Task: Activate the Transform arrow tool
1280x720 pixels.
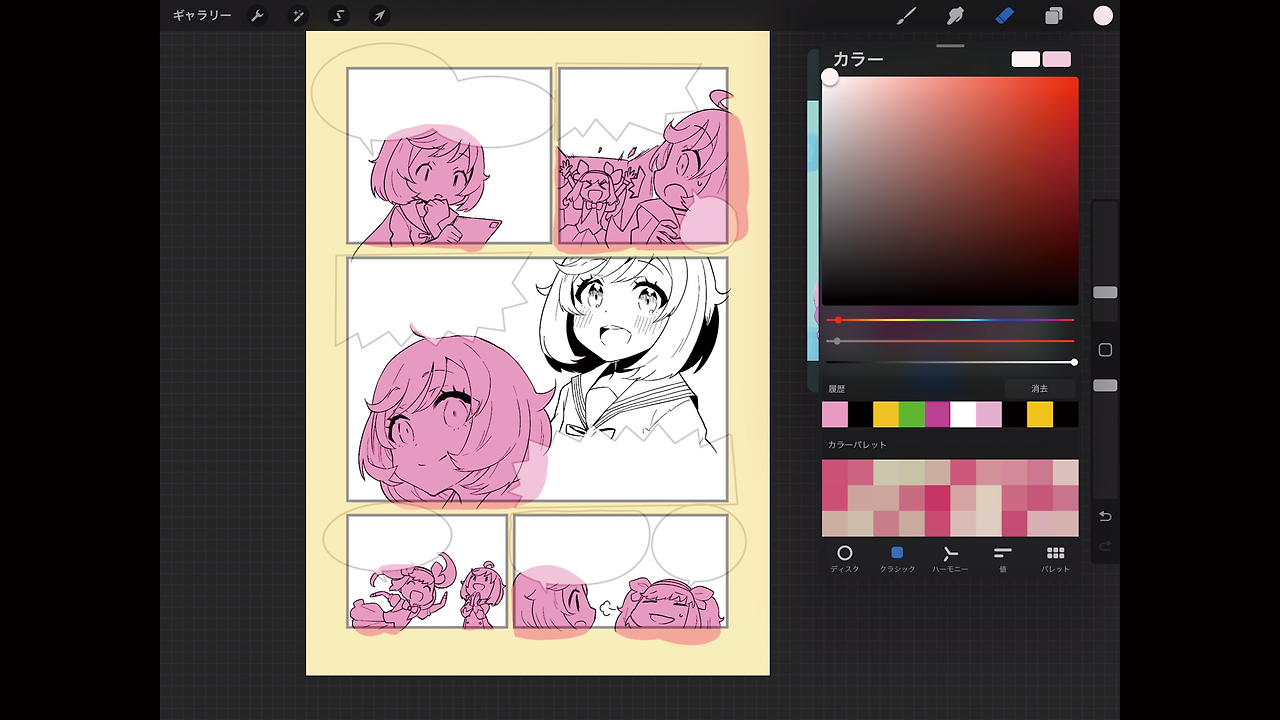Action: pos(379,16)
